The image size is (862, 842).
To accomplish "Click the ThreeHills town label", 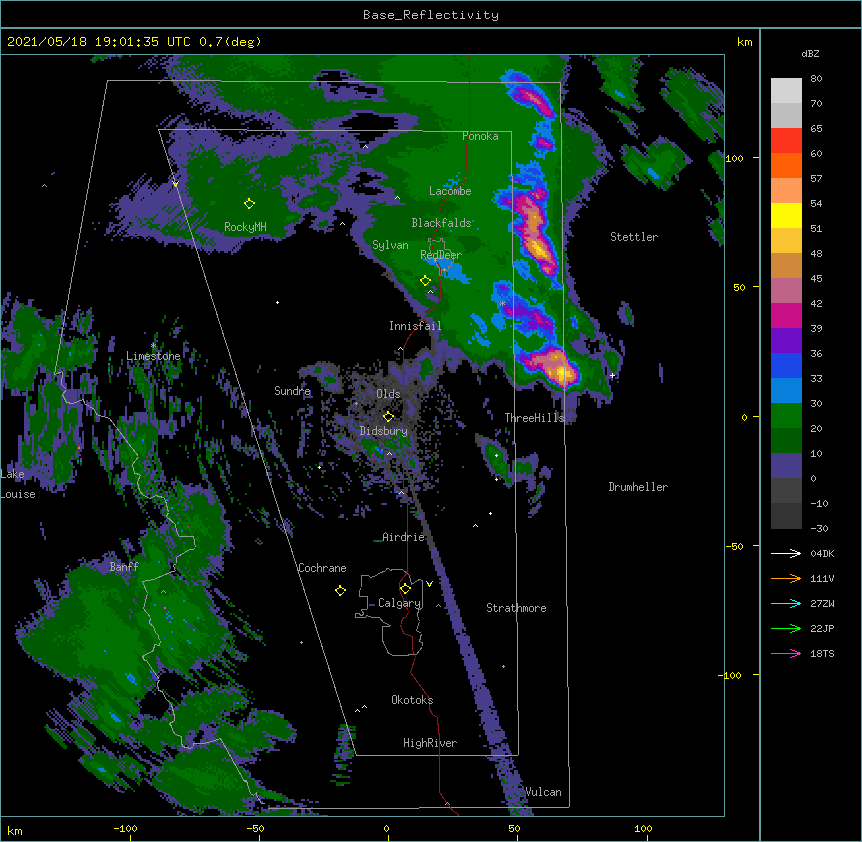I will click(534, 418).
